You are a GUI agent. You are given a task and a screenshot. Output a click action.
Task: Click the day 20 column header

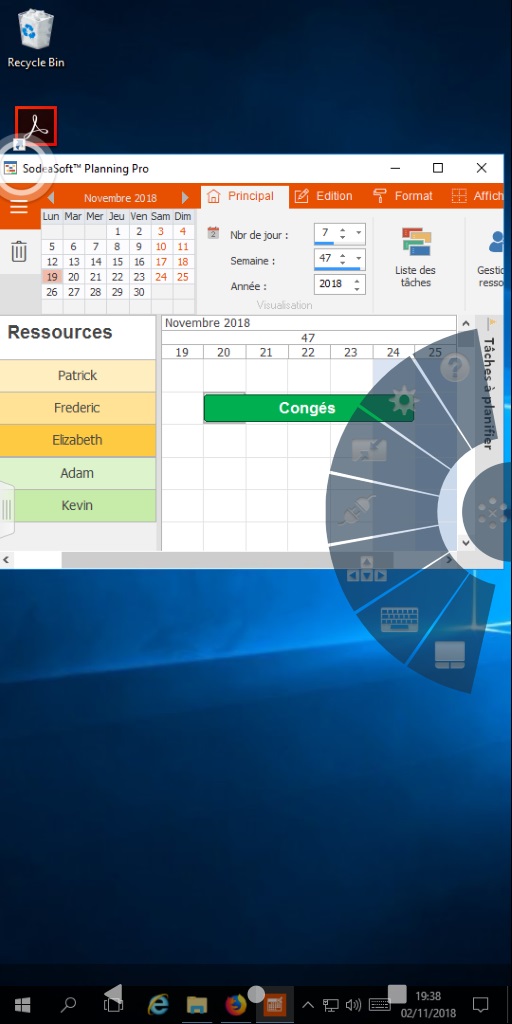[x=224, y=353]
